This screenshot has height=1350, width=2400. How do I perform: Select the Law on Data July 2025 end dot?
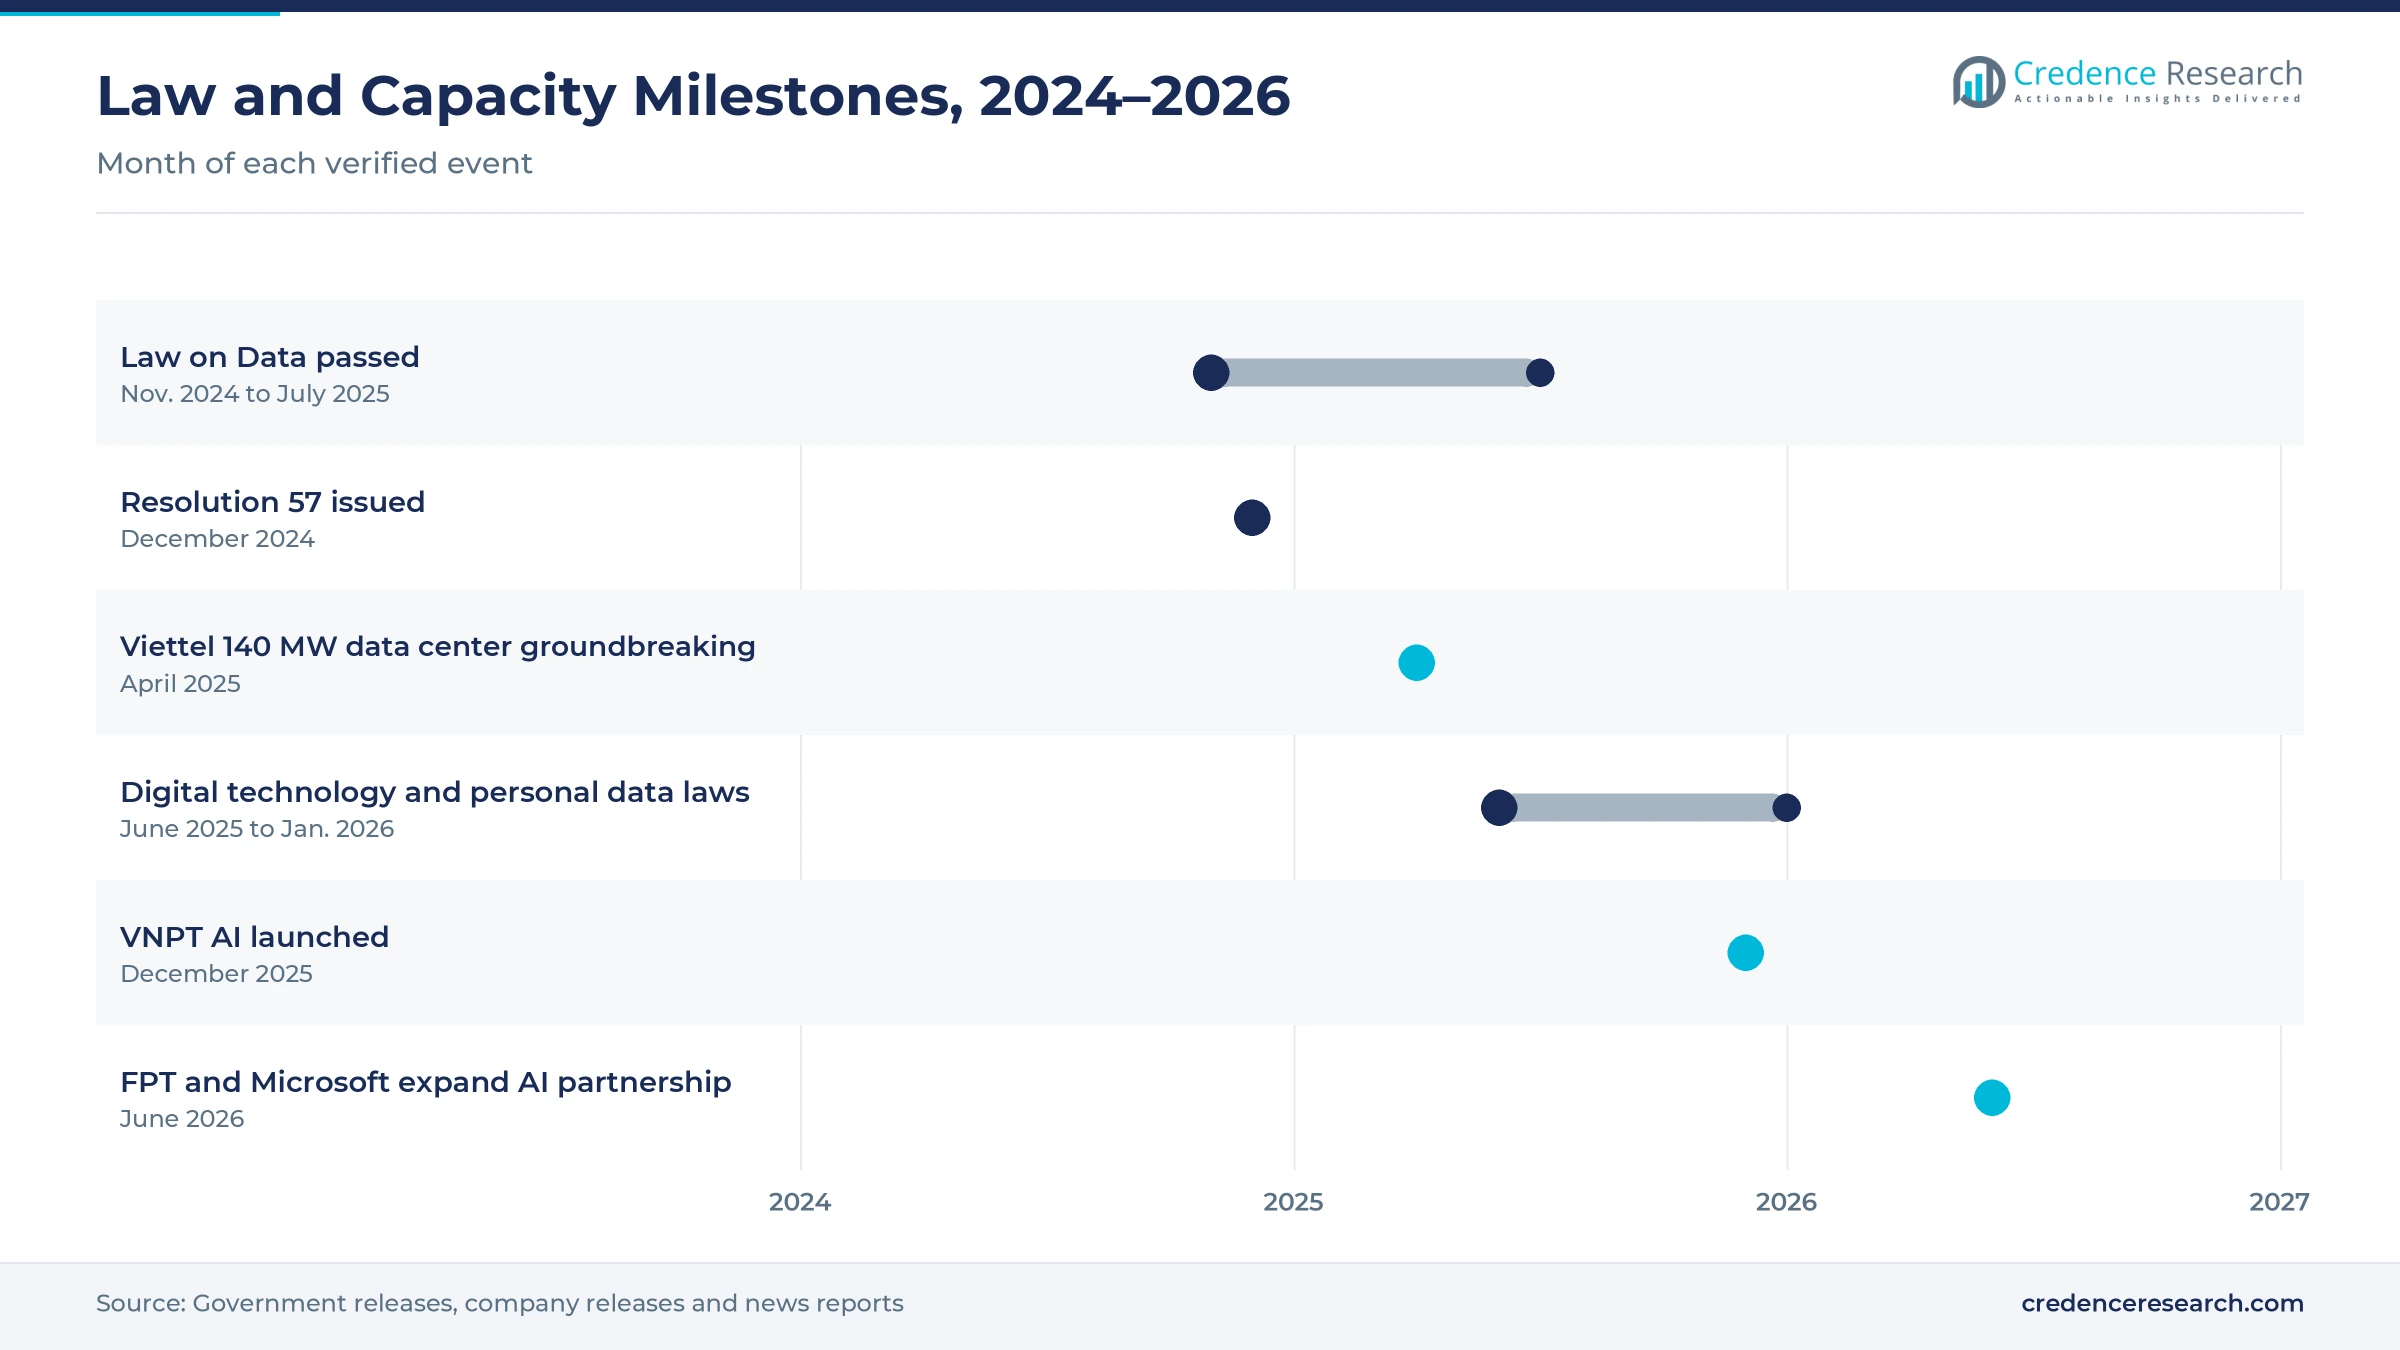(1540, 373)
